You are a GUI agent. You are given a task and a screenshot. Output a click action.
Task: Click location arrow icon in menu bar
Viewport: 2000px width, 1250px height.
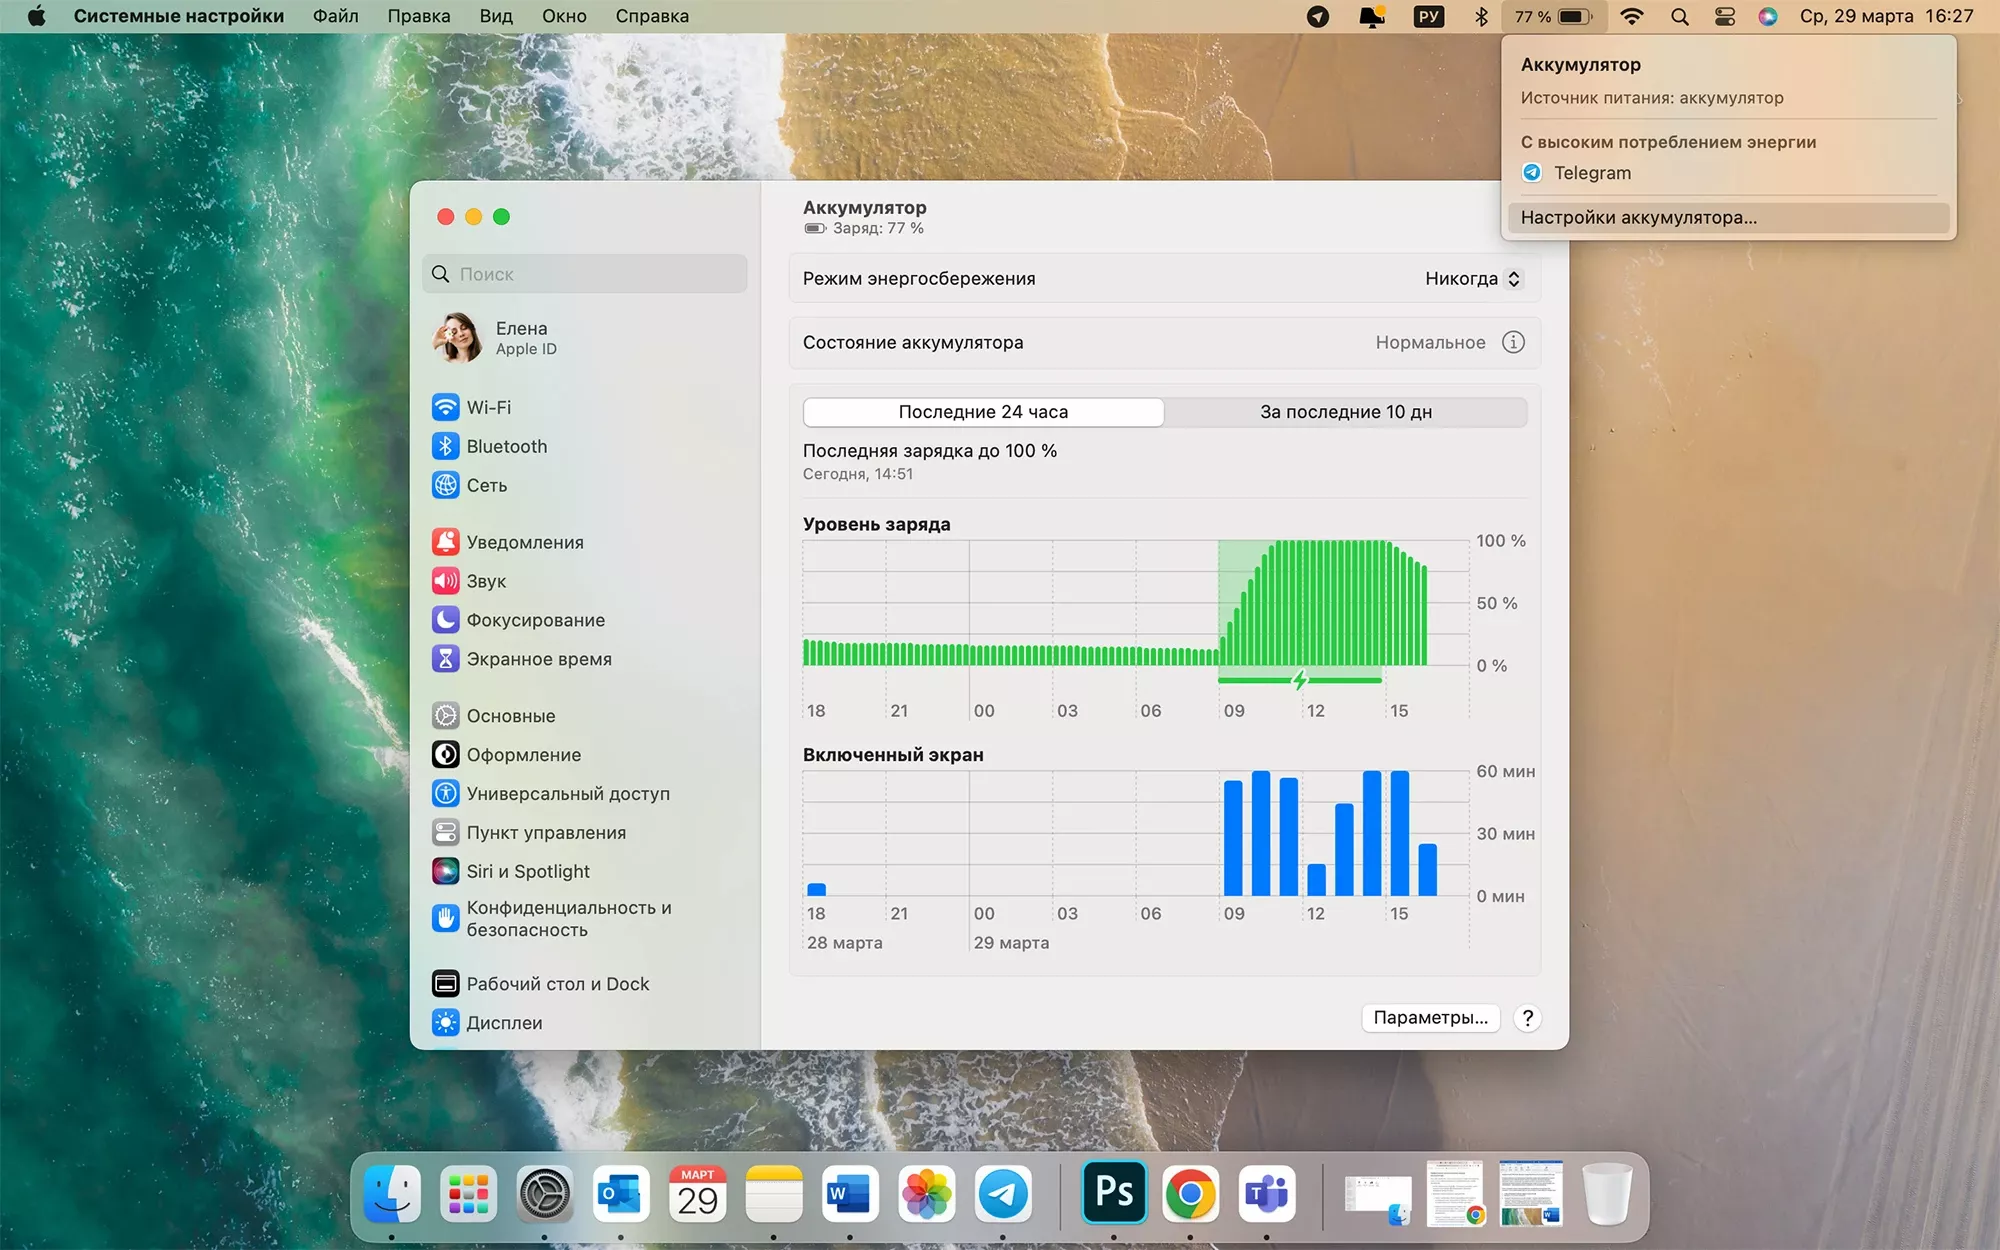[1318, 16]
